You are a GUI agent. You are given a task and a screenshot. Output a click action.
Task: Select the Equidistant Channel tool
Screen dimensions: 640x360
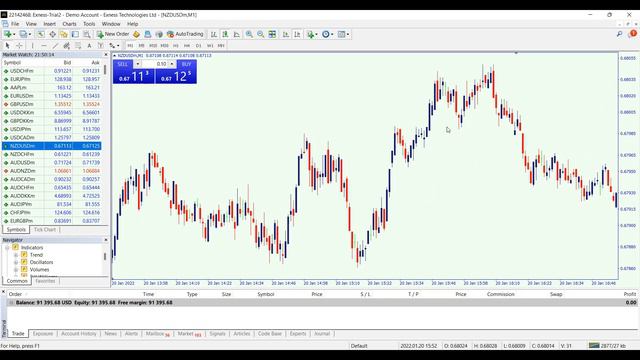point(67,46)
